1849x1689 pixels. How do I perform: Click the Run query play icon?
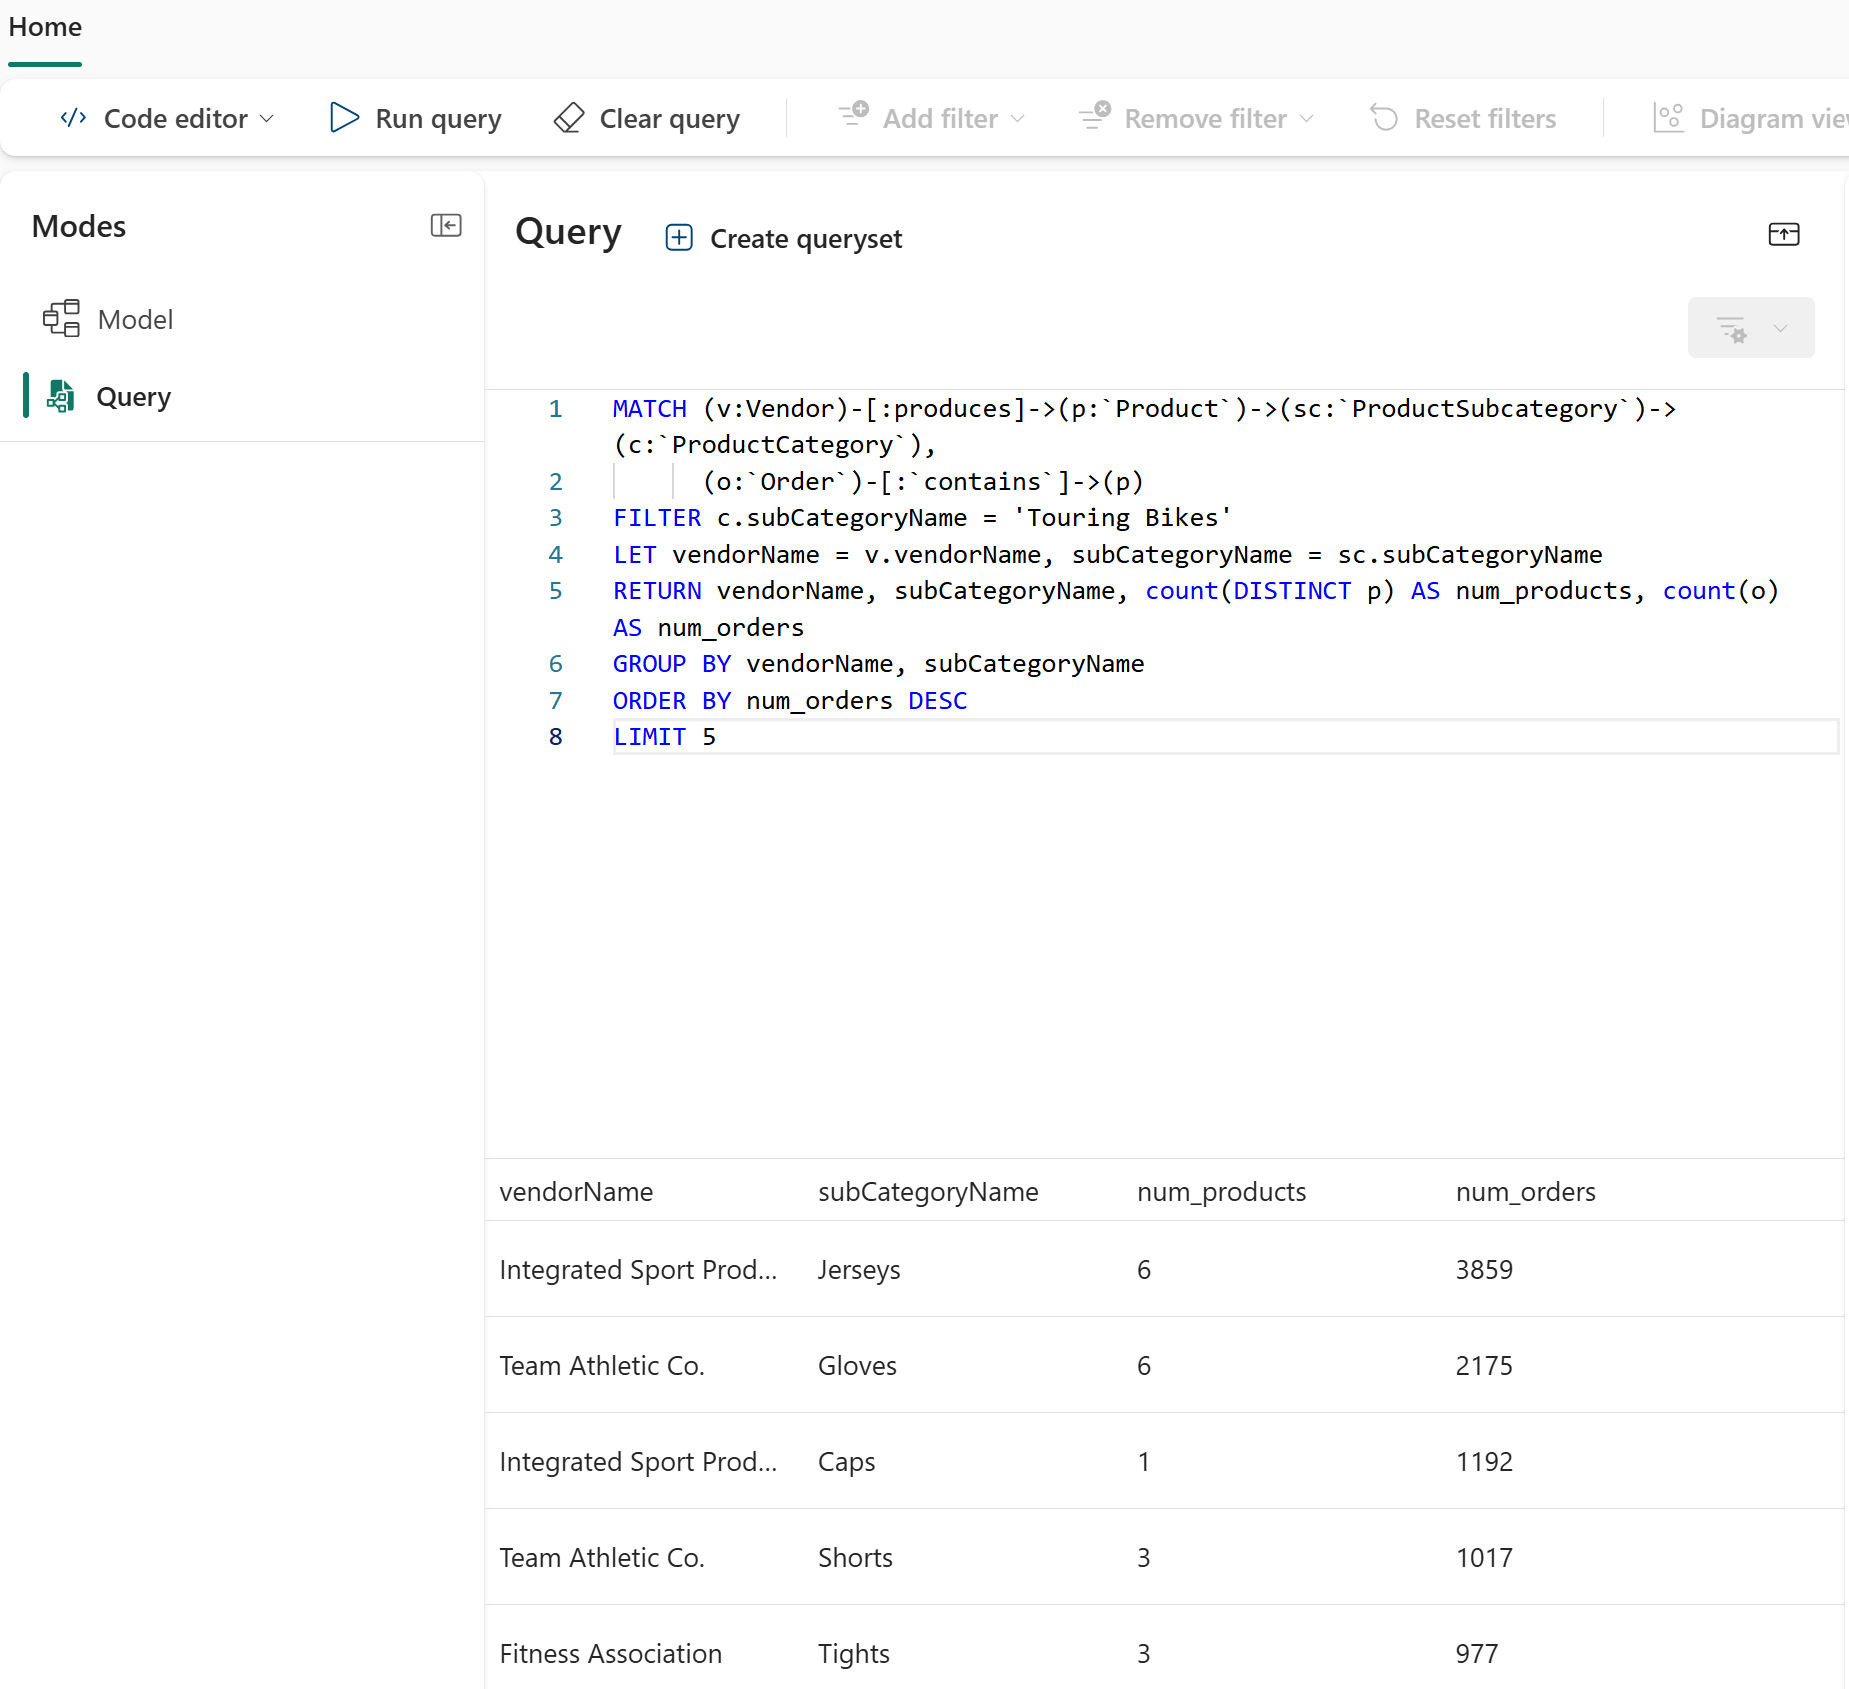click(343, 118)
